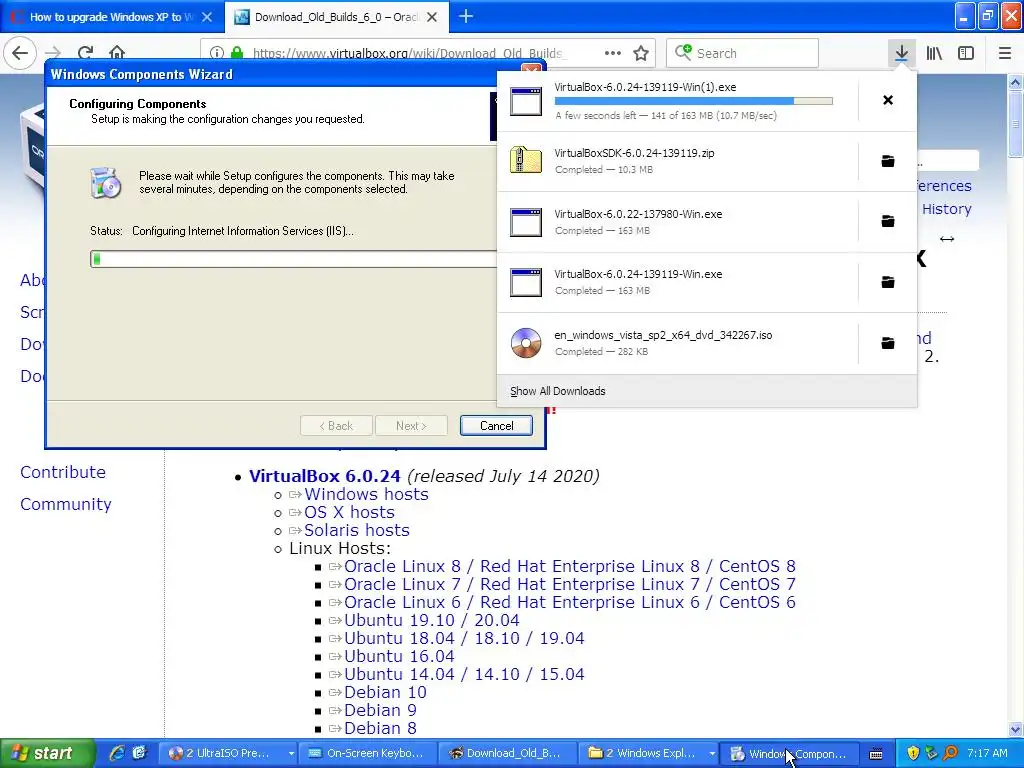Open the en_windows_vista_sp2_x64 iso download entry

click(x=677, y=343)
